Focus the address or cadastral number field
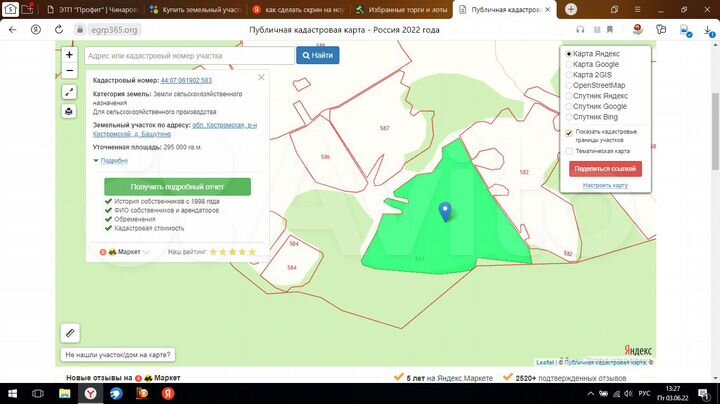Screen dimensions: 720x404 coord(189,56)
